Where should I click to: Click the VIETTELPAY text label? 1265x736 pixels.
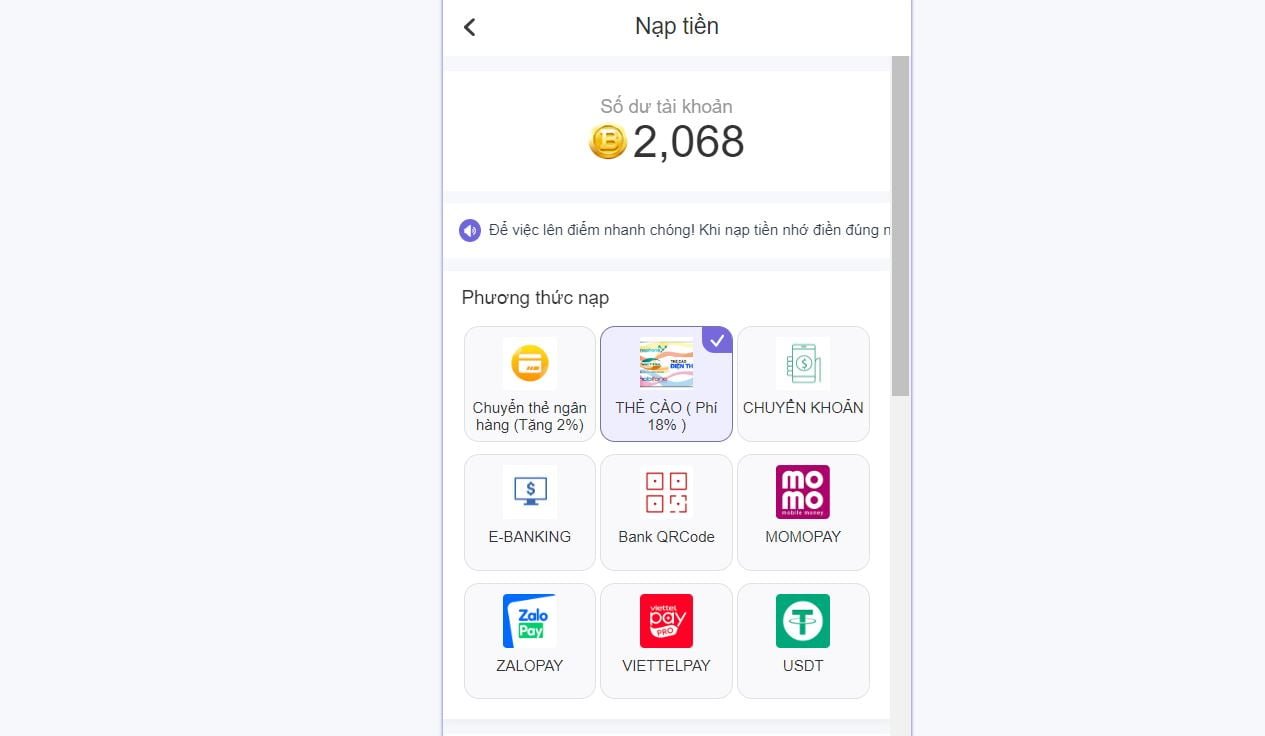tap(666, 665)
